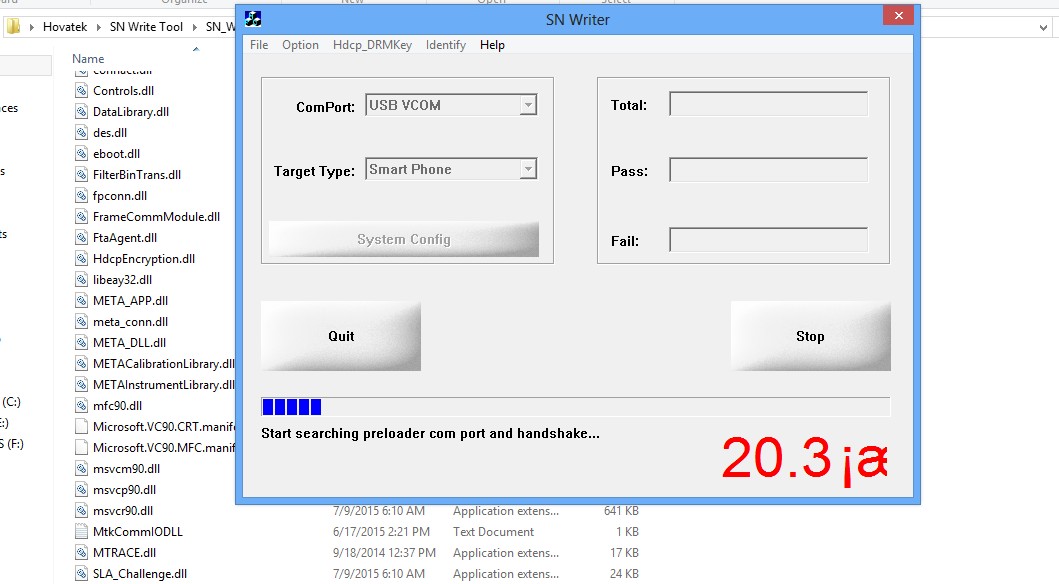
Task: Open the ComPort USB VCOM dropdown
Action: pos(527,104)
